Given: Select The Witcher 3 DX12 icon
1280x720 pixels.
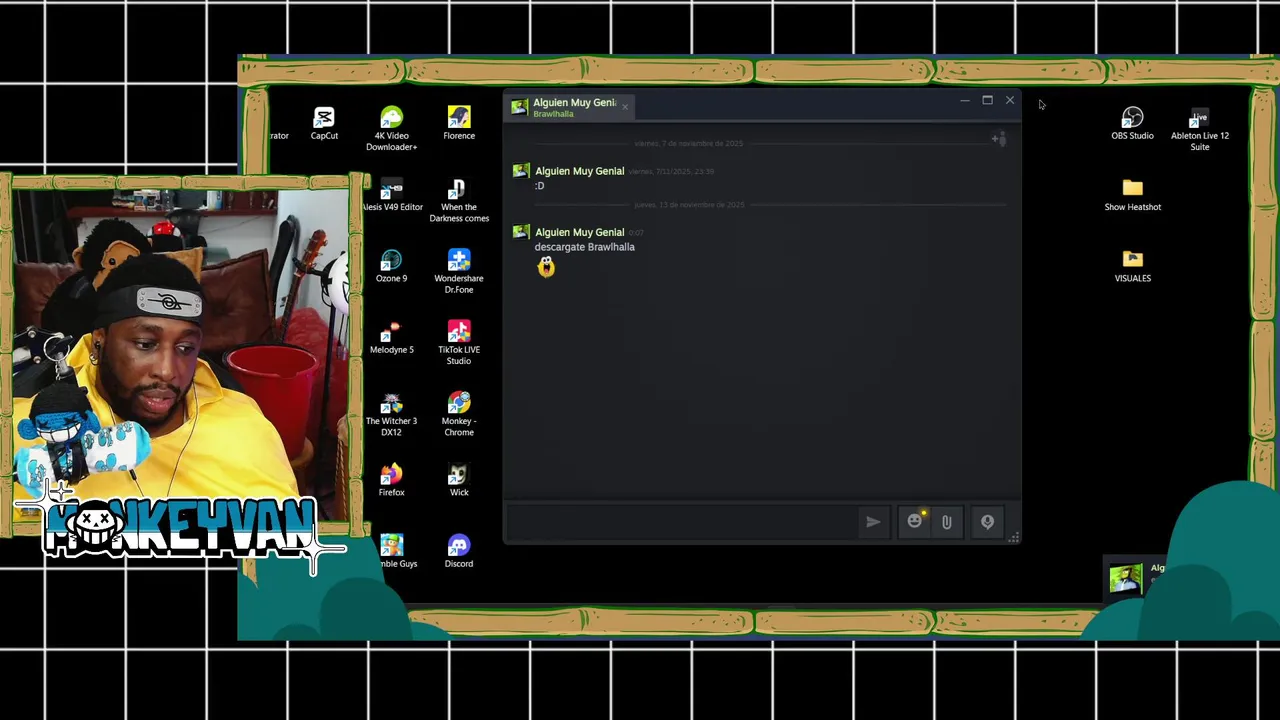Looking at the screenshot, I should (391, 415).
